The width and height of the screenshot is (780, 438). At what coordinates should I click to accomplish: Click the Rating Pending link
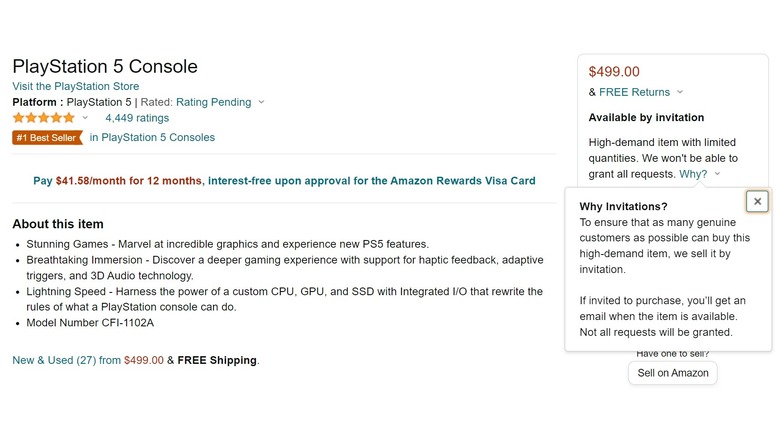[213, 102]
